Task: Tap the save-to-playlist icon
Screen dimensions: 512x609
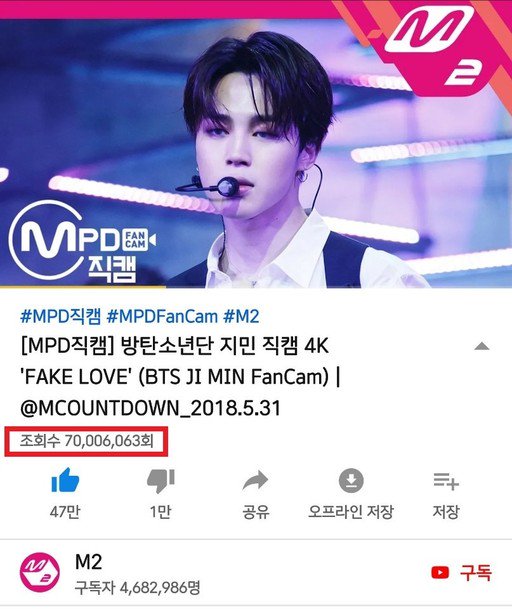Action: 446,481
